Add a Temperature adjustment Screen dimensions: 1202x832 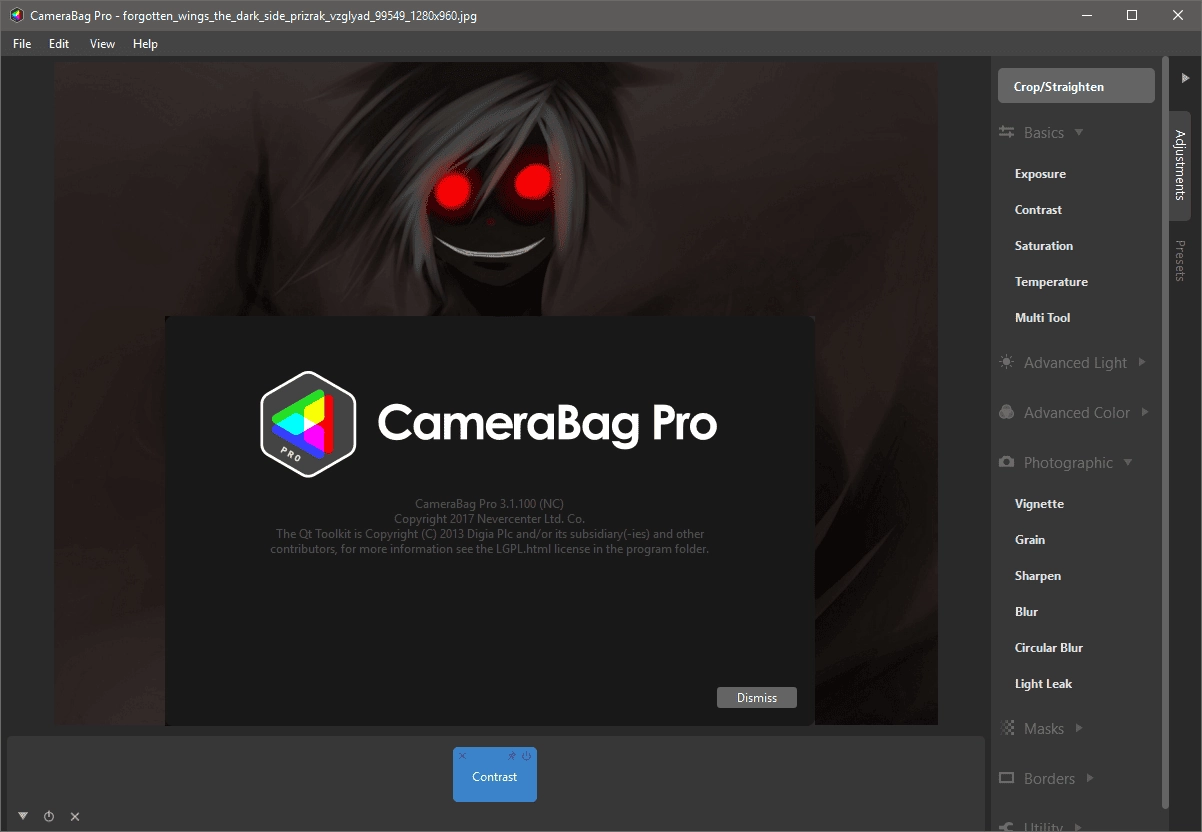(x=1051, y=282)
